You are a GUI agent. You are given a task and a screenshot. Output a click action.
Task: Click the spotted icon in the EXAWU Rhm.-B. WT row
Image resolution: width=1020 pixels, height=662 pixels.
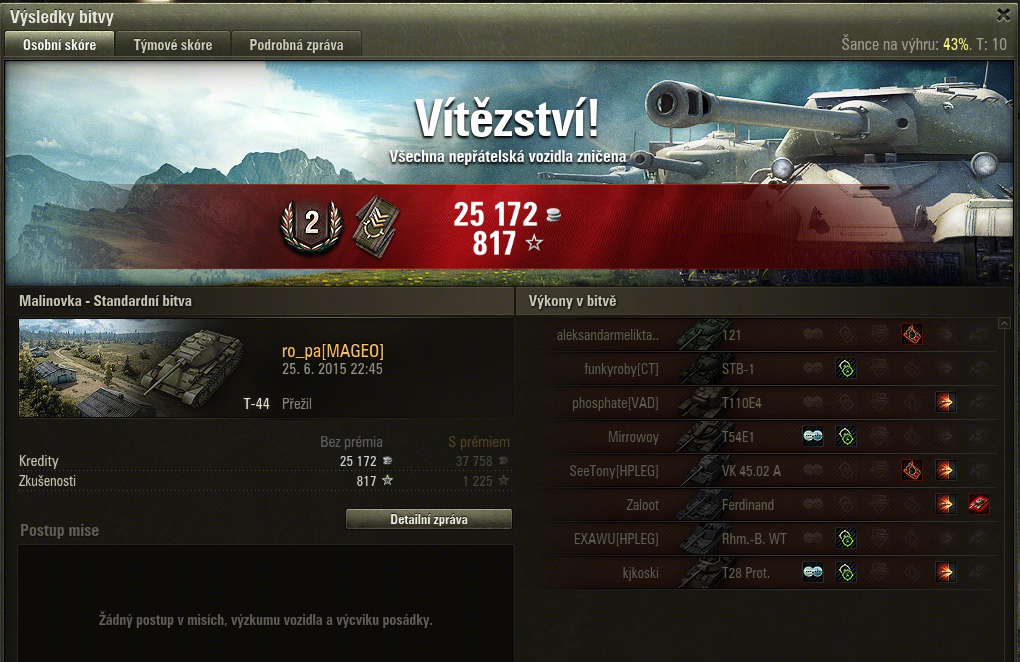point(846,538)
